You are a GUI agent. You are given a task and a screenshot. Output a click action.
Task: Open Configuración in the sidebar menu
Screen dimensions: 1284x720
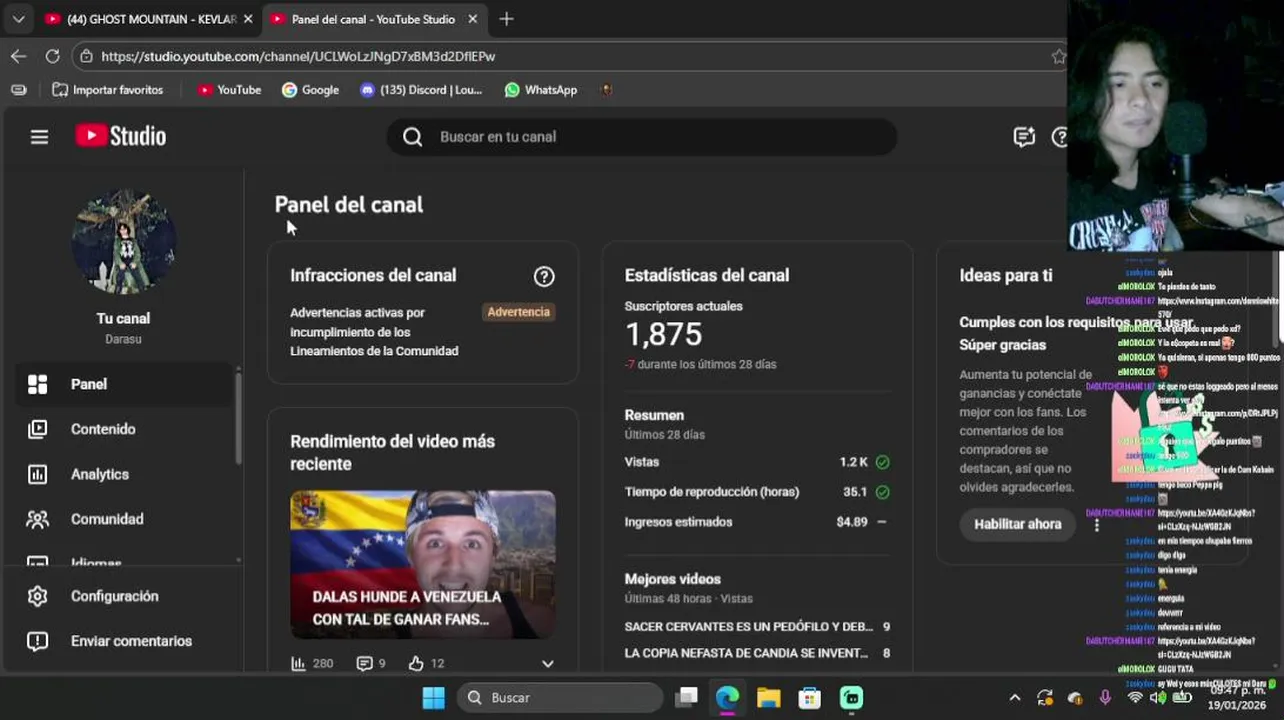tap(124, 596)
